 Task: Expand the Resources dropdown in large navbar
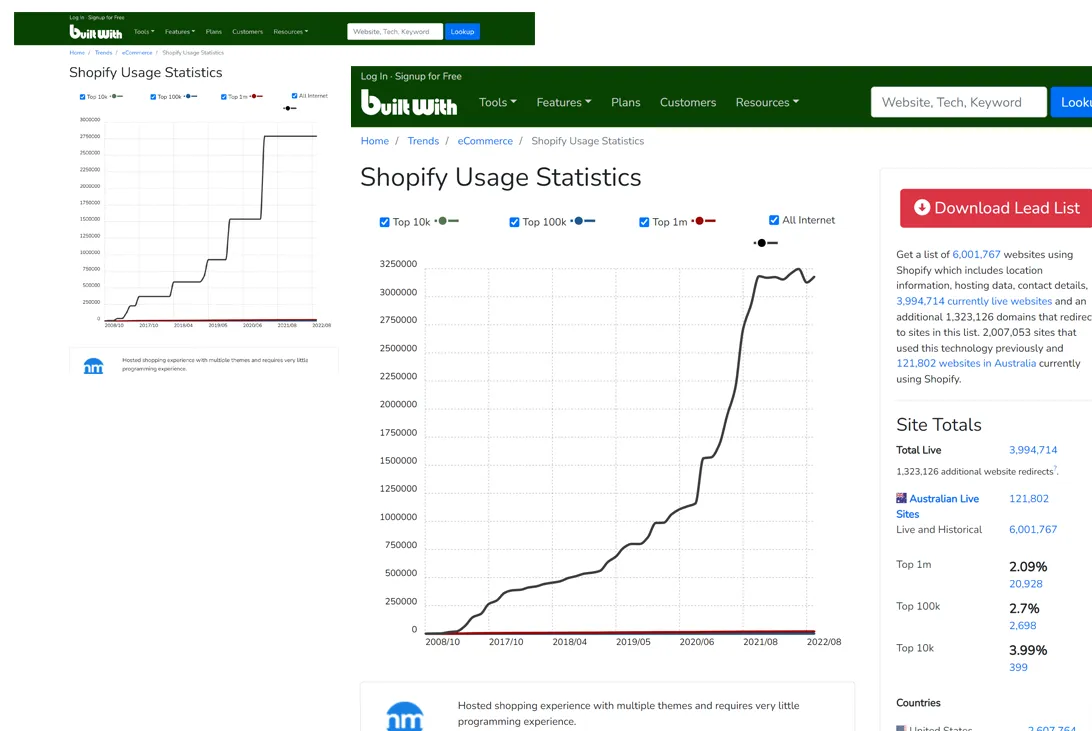tap(767, 102)
